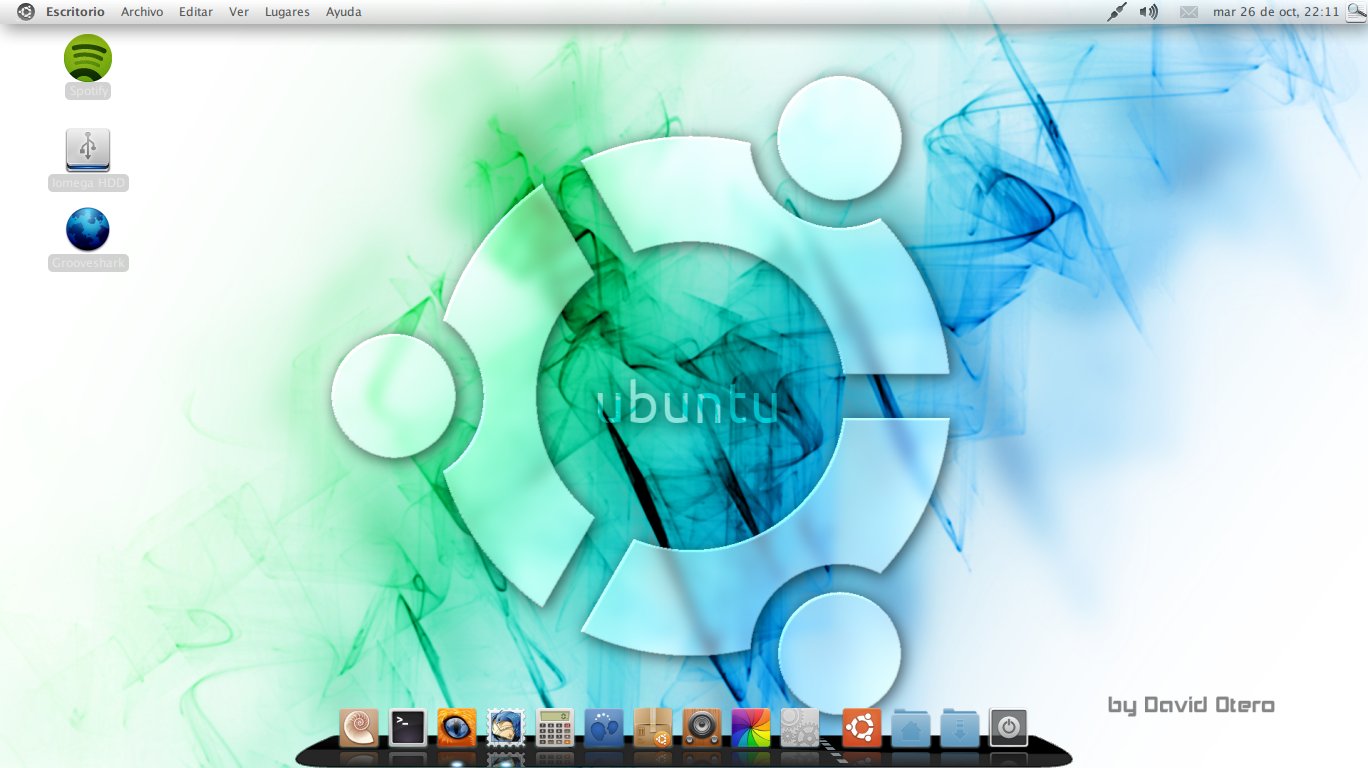
Task: Launch the cat-eye browser icon in dock
Action: pyautogui.click(x=457, y=728)
